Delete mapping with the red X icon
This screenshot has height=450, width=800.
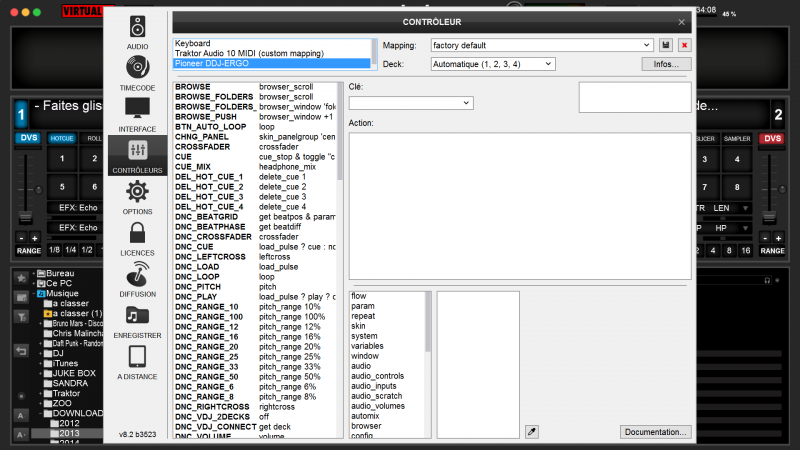click(x=684, y=45)
